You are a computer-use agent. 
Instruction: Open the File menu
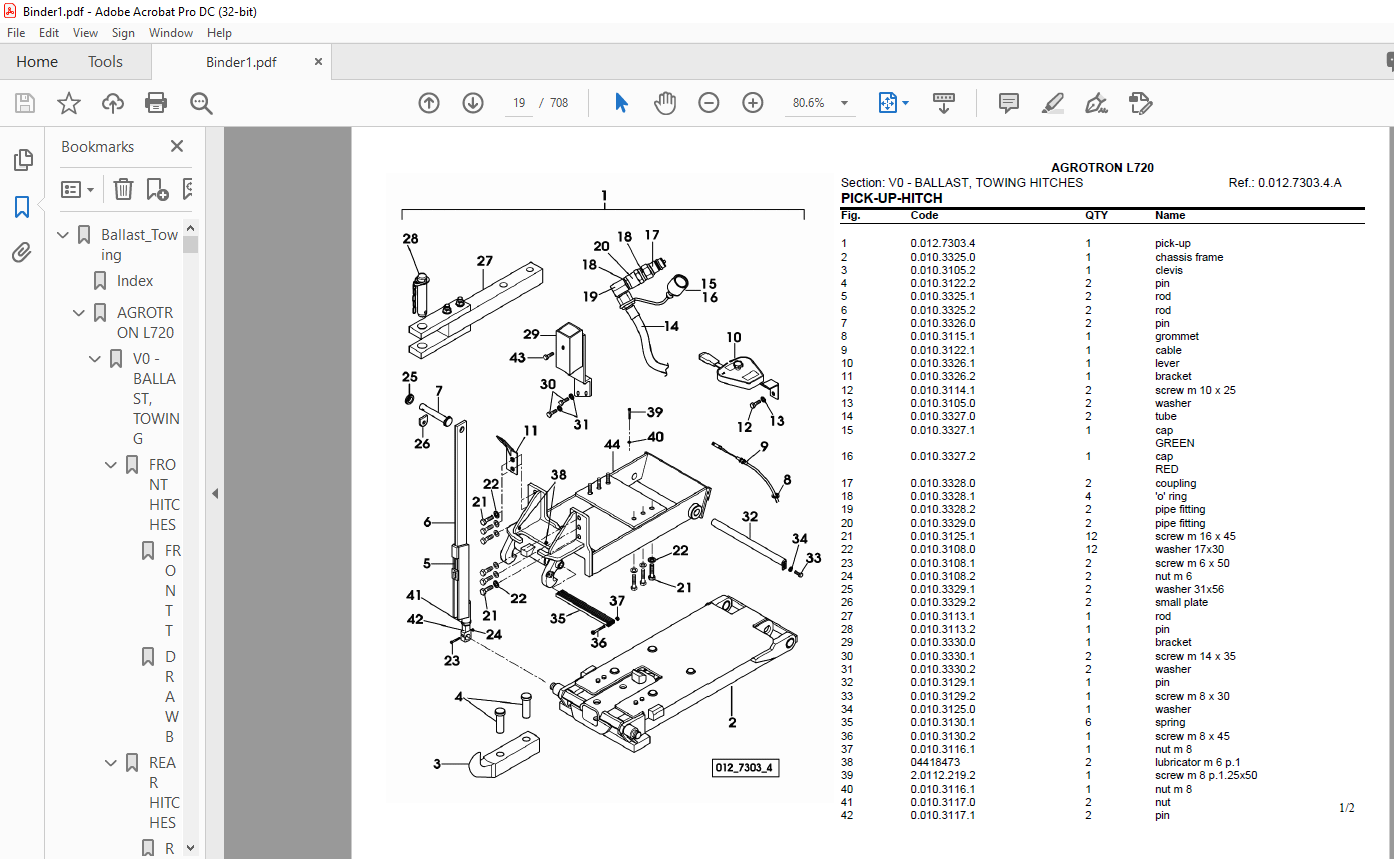point(16,33)
